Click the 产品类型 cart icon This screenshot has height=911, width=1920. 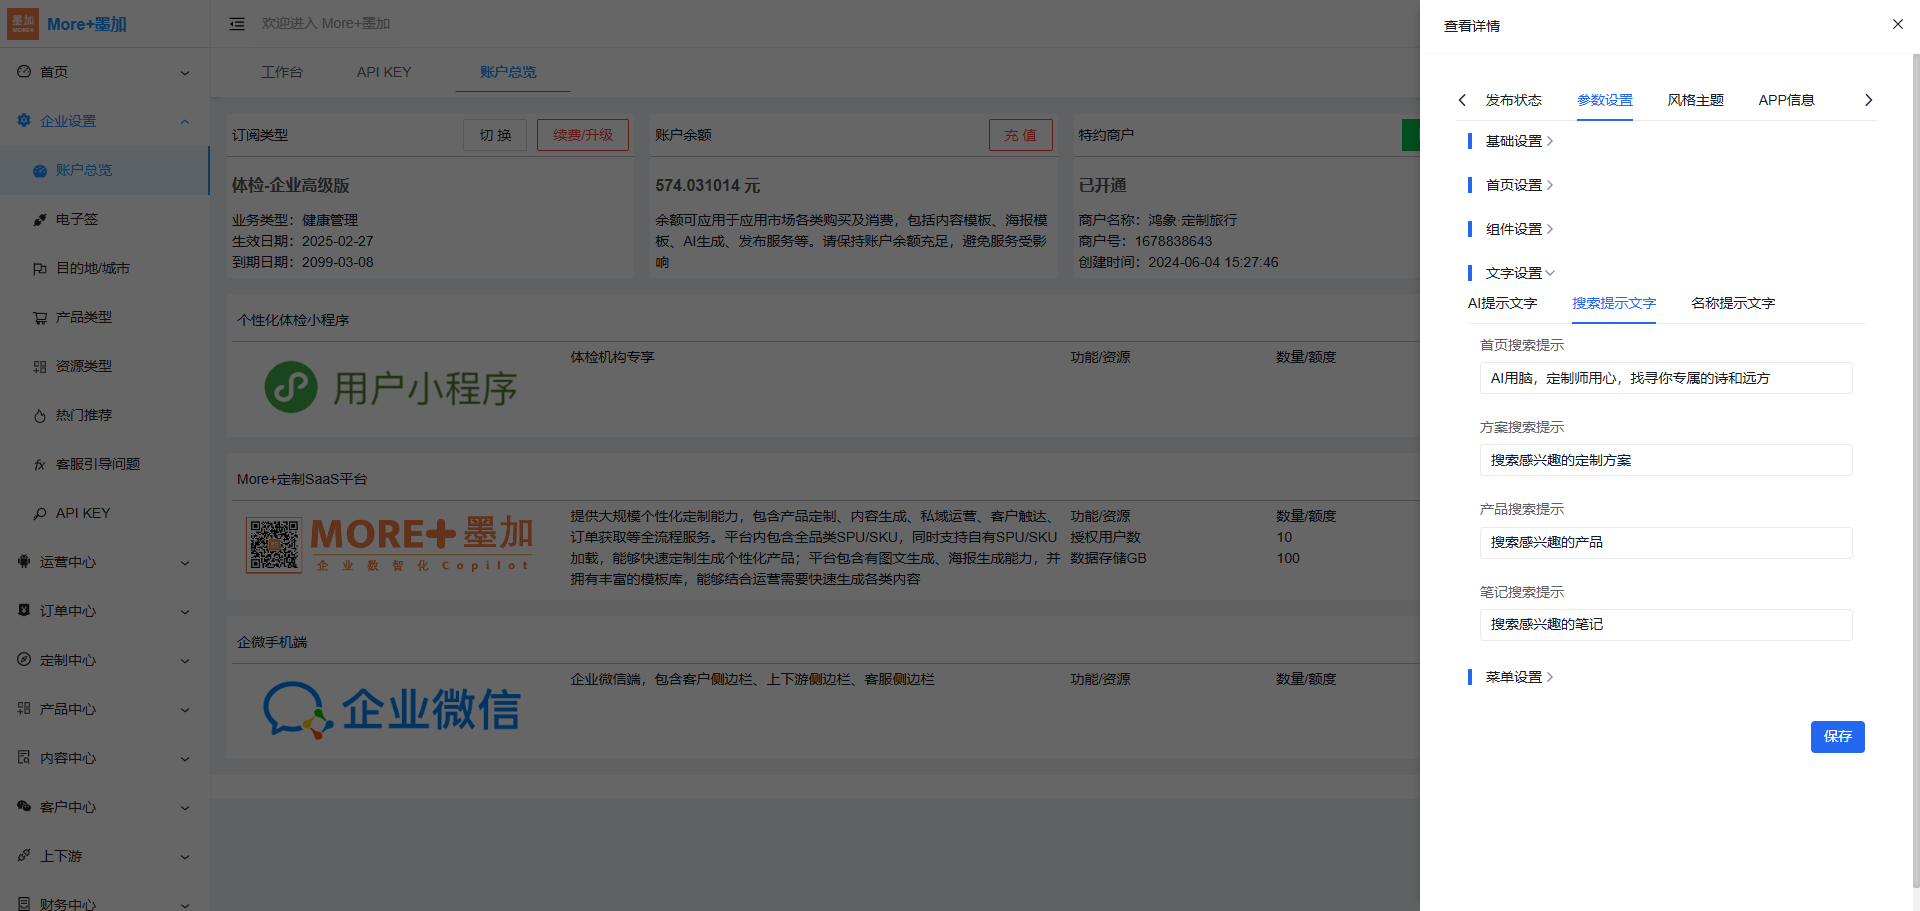coord(40,318)
